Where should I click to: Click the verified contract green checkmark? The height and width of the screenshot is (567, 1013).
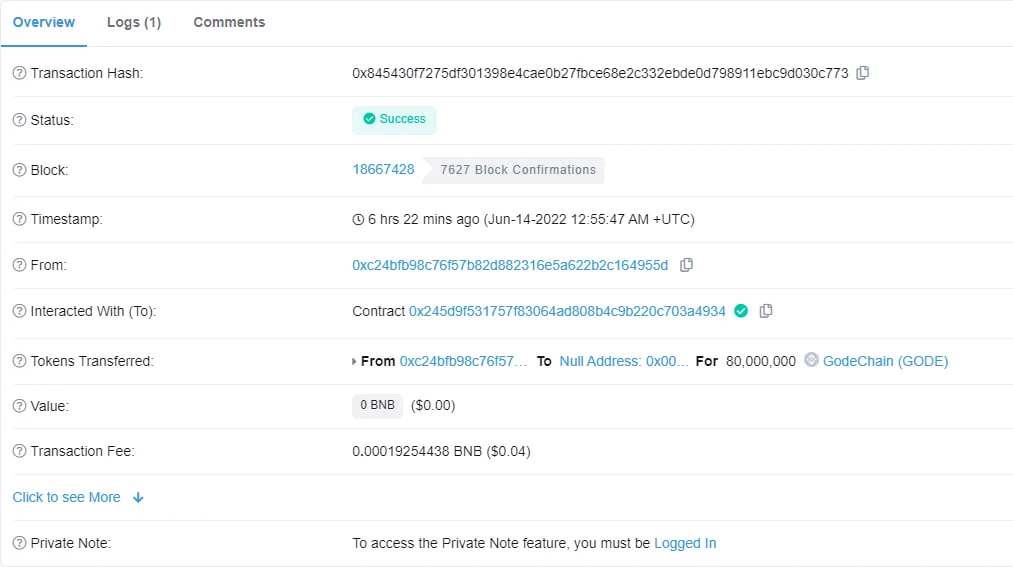click(x=741, y=311)
